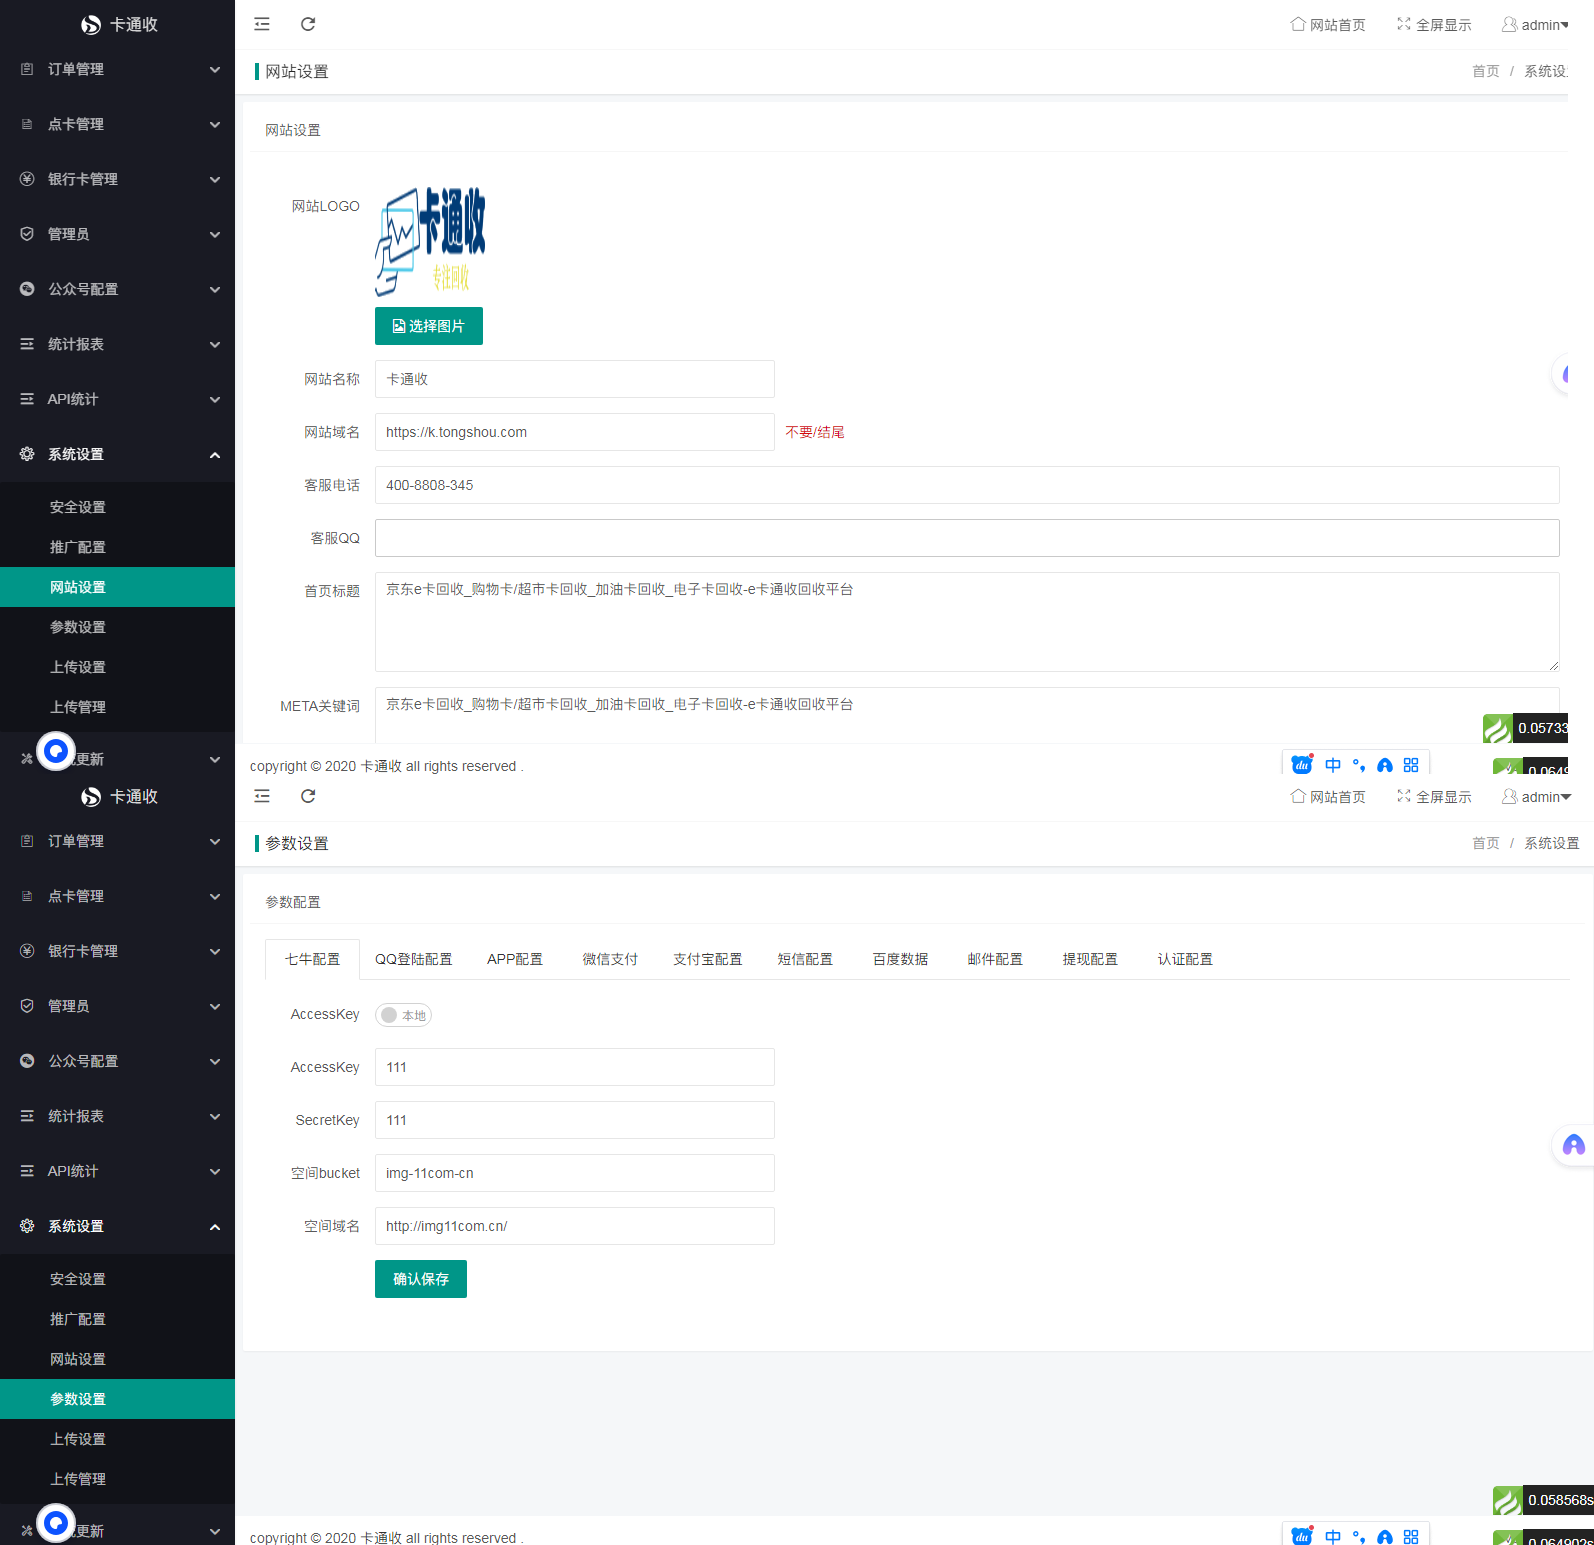Toggle the 本地 AccessKey switch
The image size is (1594, 1545).
(x=403, y=1015)
